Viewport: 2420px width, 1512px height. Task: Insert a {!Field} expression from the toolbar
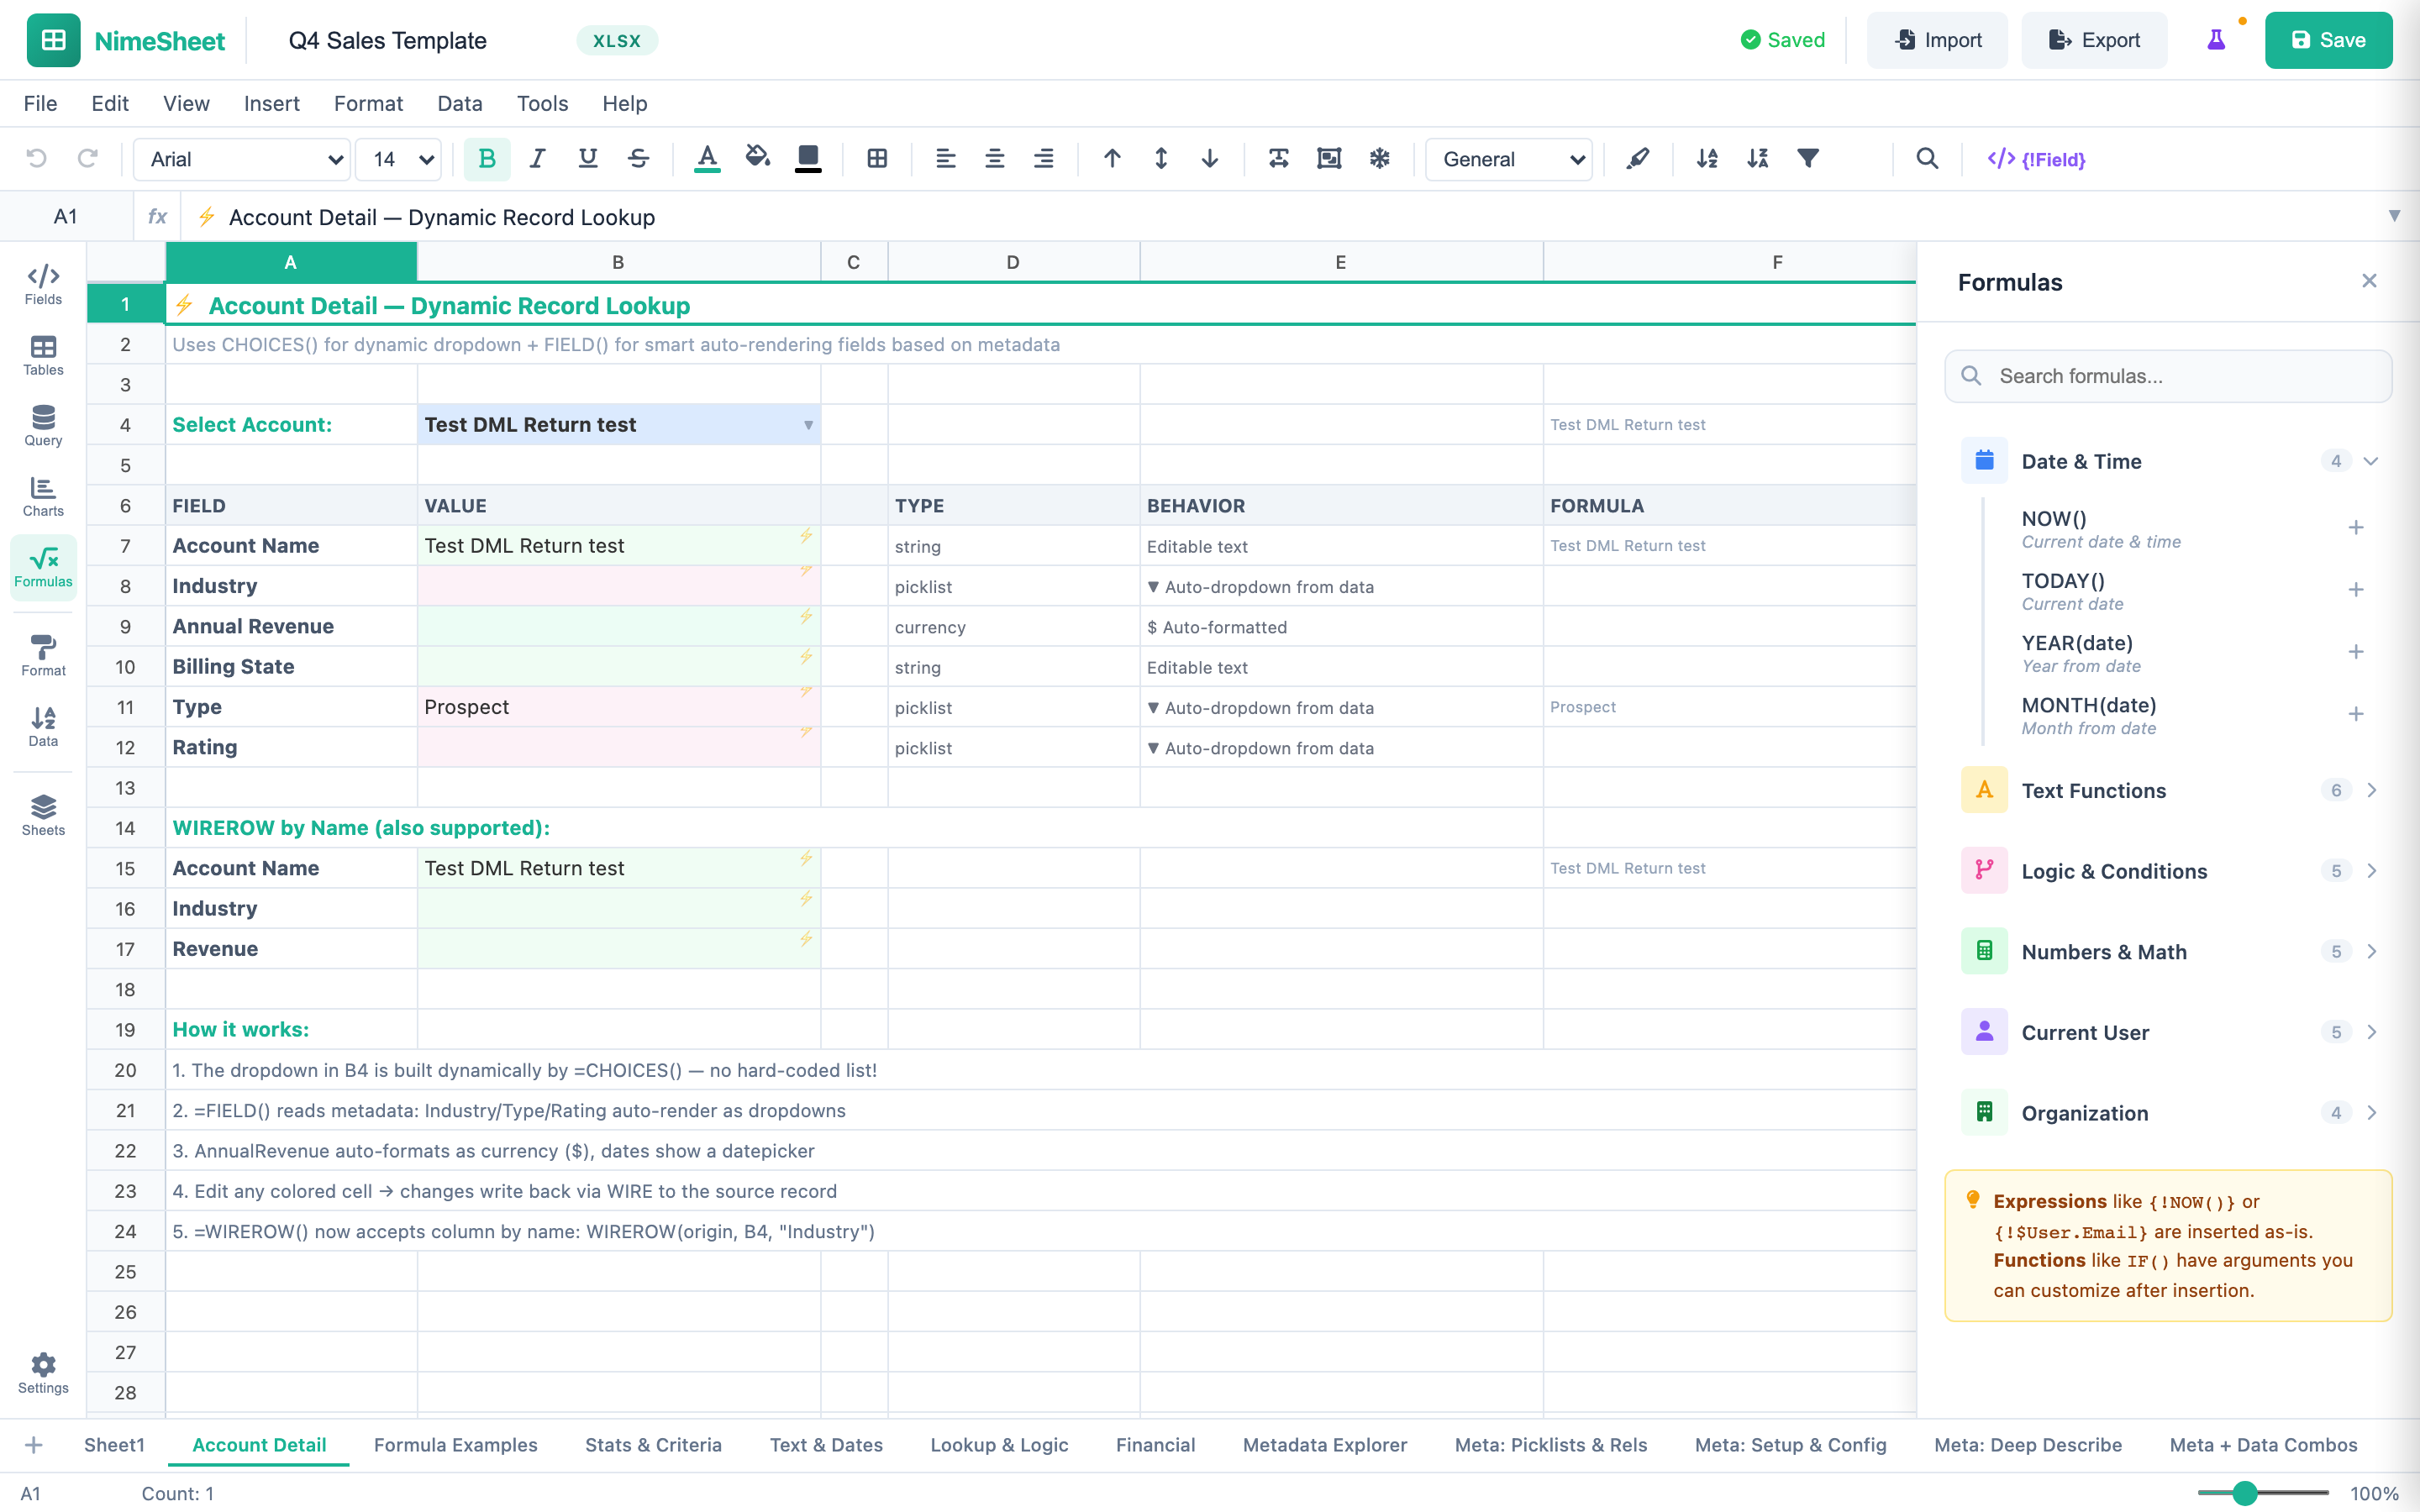[2036, 159]
